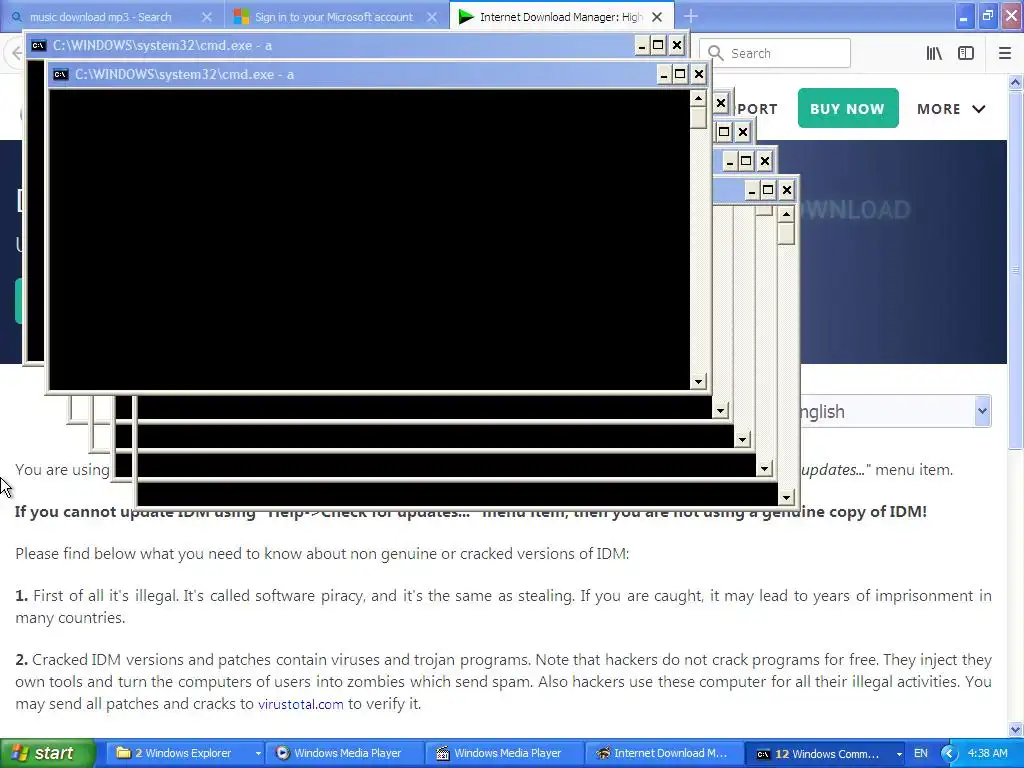The image size is (1024, 768).
Task: Click the EN language indicator in tray
Action: (x=920, y=753)
